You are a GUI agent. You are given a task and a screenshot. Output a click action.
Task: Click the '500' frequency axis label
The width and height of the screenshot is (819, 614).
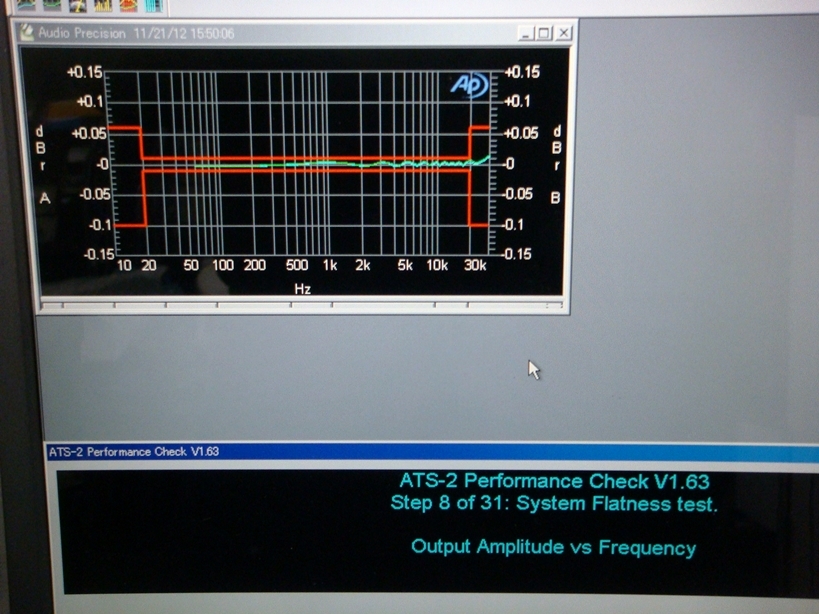[x=297, y=265]
